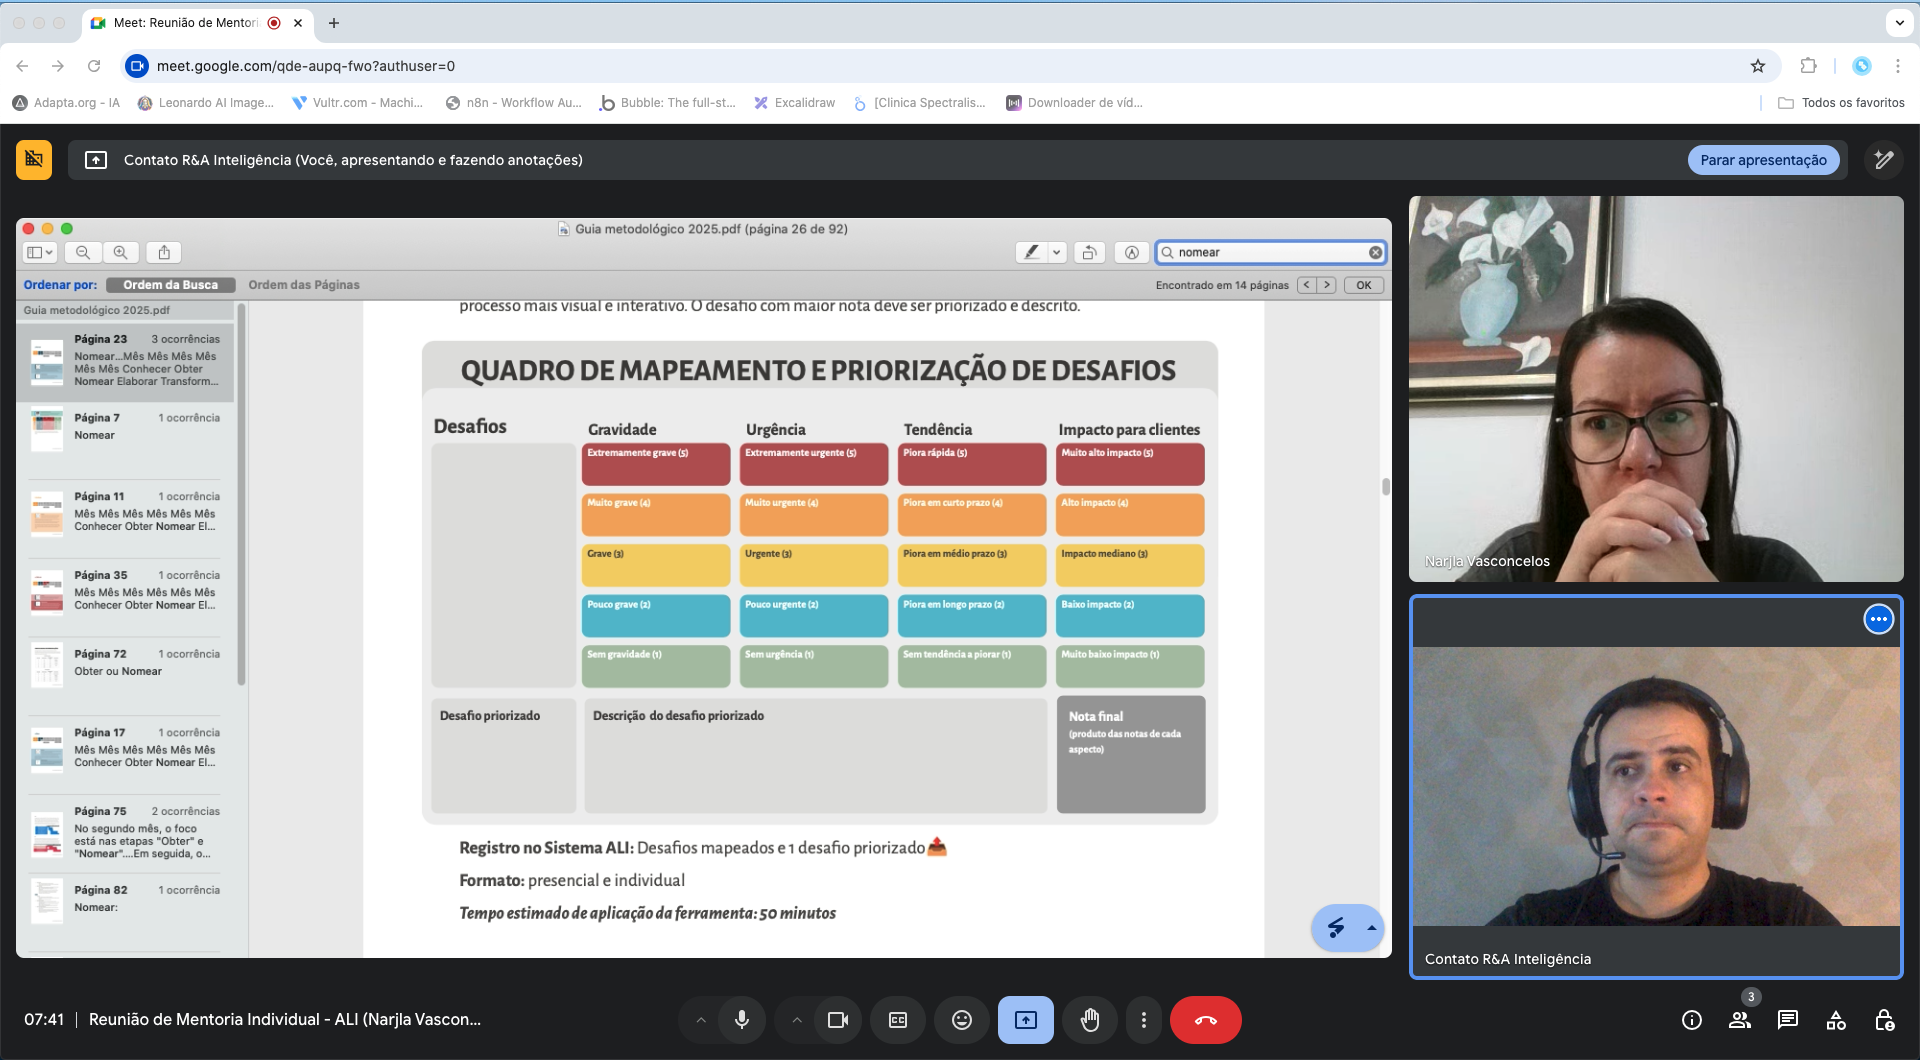Mute the microphone

(x=741, y=1020)
